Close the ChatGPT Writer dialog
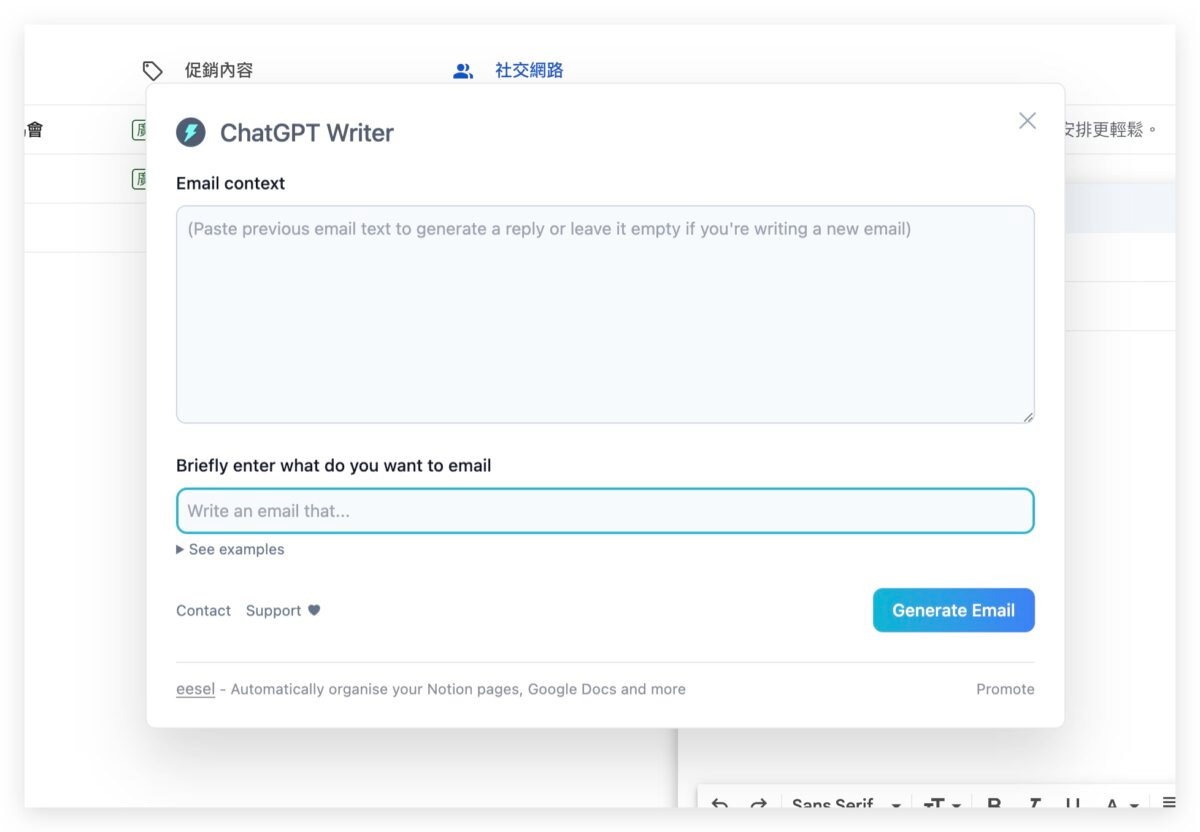Image resolution: width=1200 pixels, height=832 pixels. 1027,121
